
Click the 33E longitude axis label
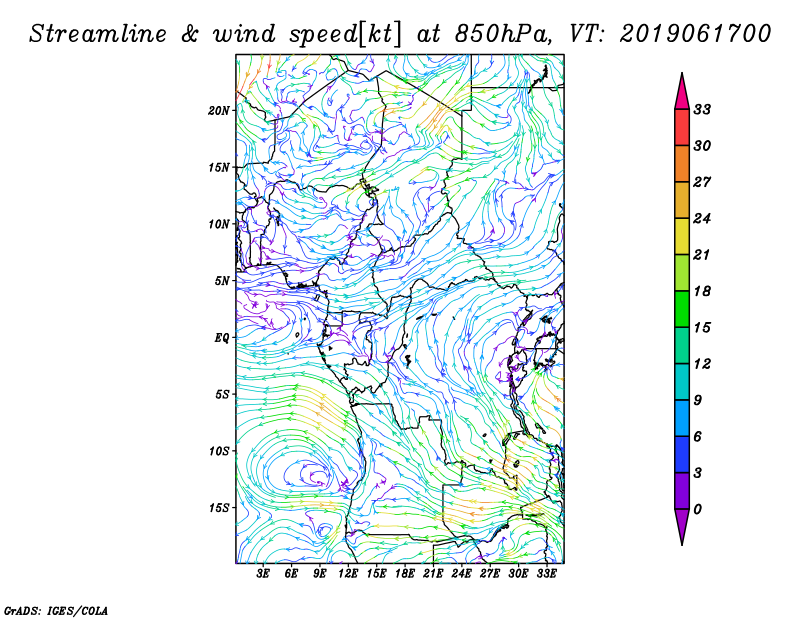click(546, 573)
